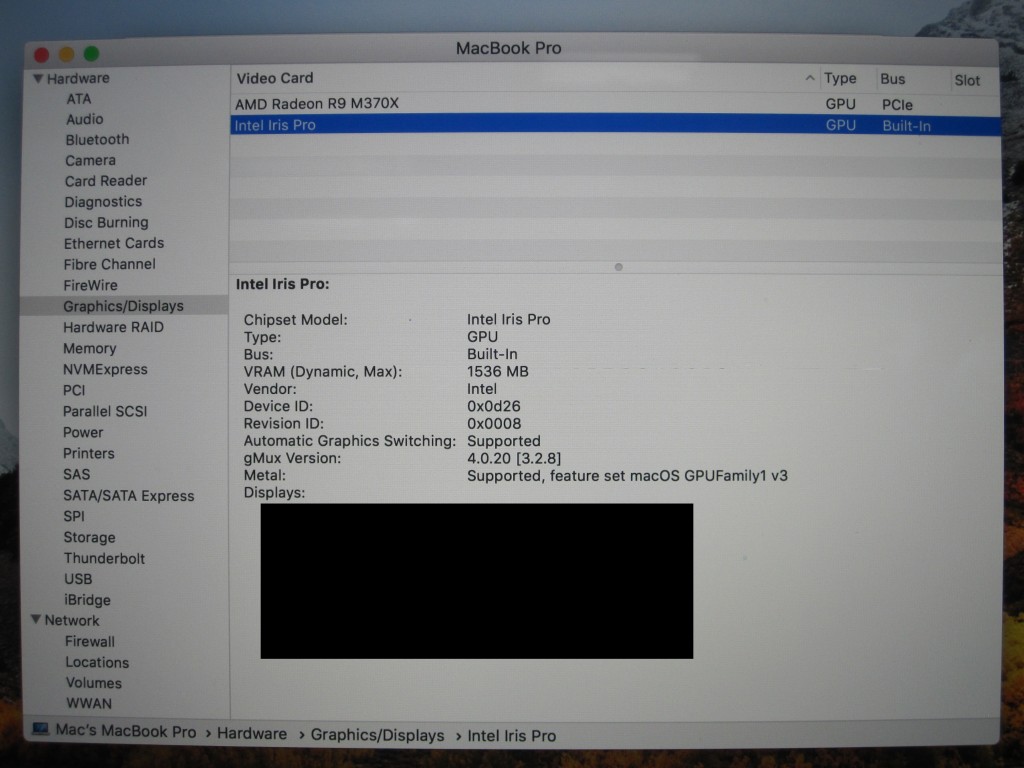This screenshot has width=1024, height=768.
Task: Collapse the Network section triangle
Action: click(36, 619)
